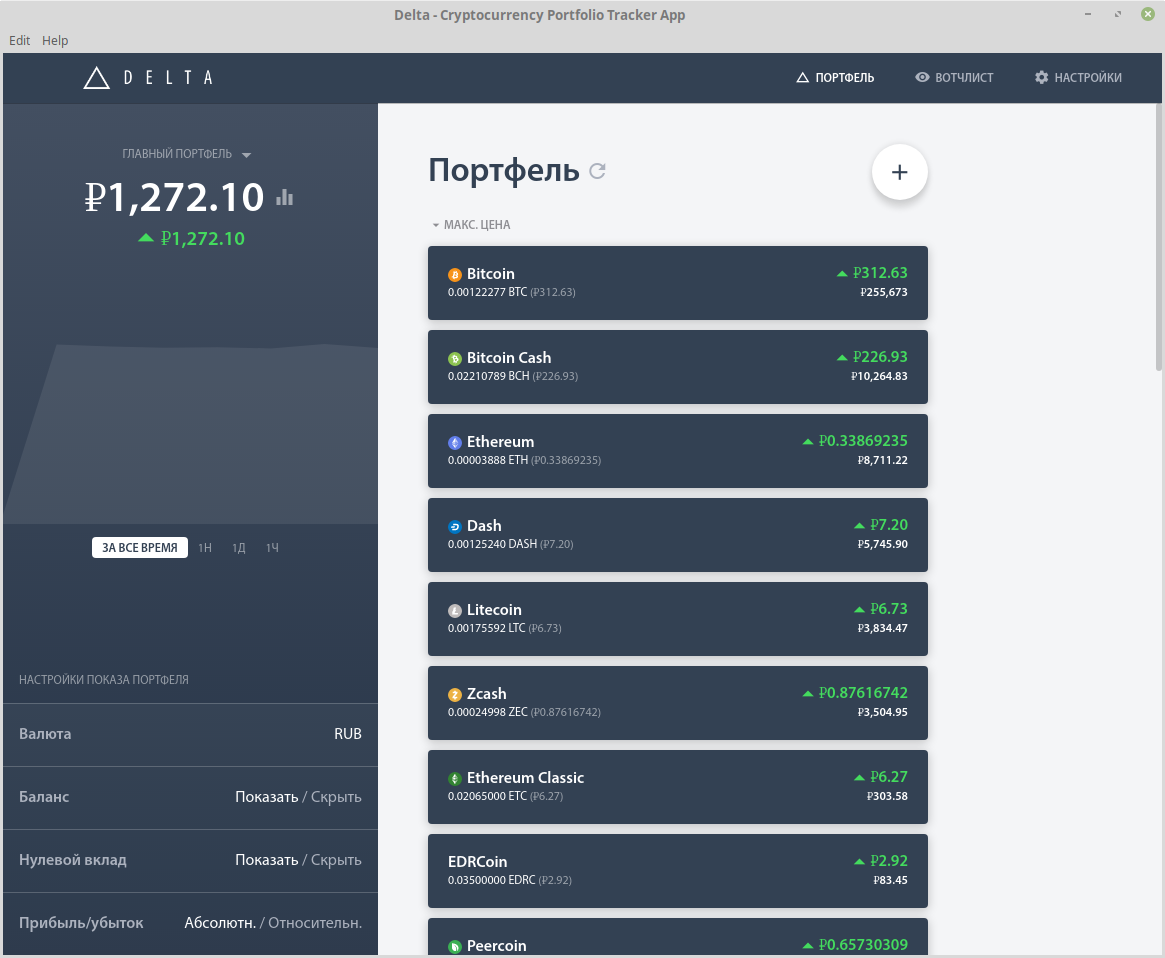Image resolution: width=1165 pixels, height=958 pixels.
Task: Click the Ethereum Classic green icon
Action: (x=455, y=779)
